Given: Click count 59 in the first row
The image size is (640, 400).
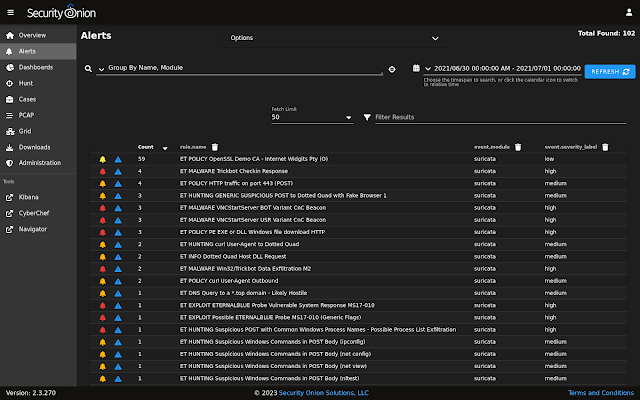Looking at the screenshot, I should pos(141,159).
